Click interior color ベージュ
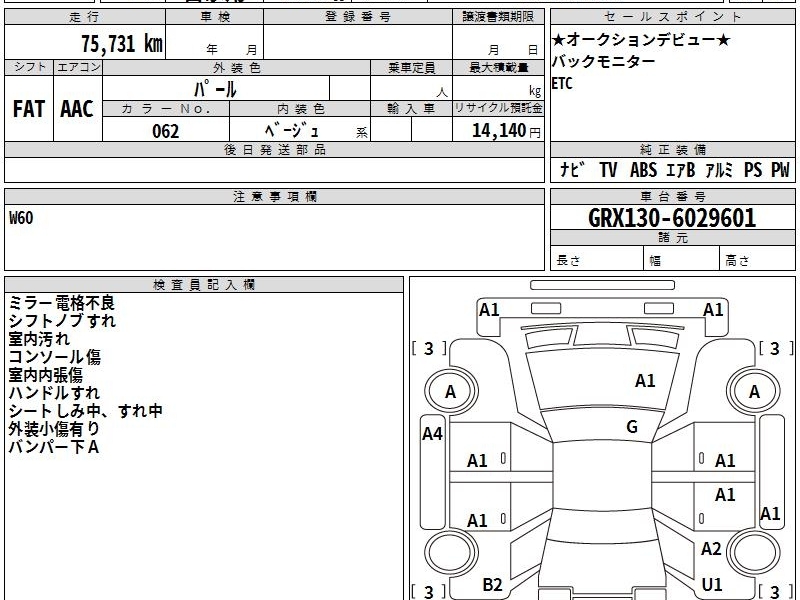The height and width of the screenshot is (600, 800). (x=292, y=130)
